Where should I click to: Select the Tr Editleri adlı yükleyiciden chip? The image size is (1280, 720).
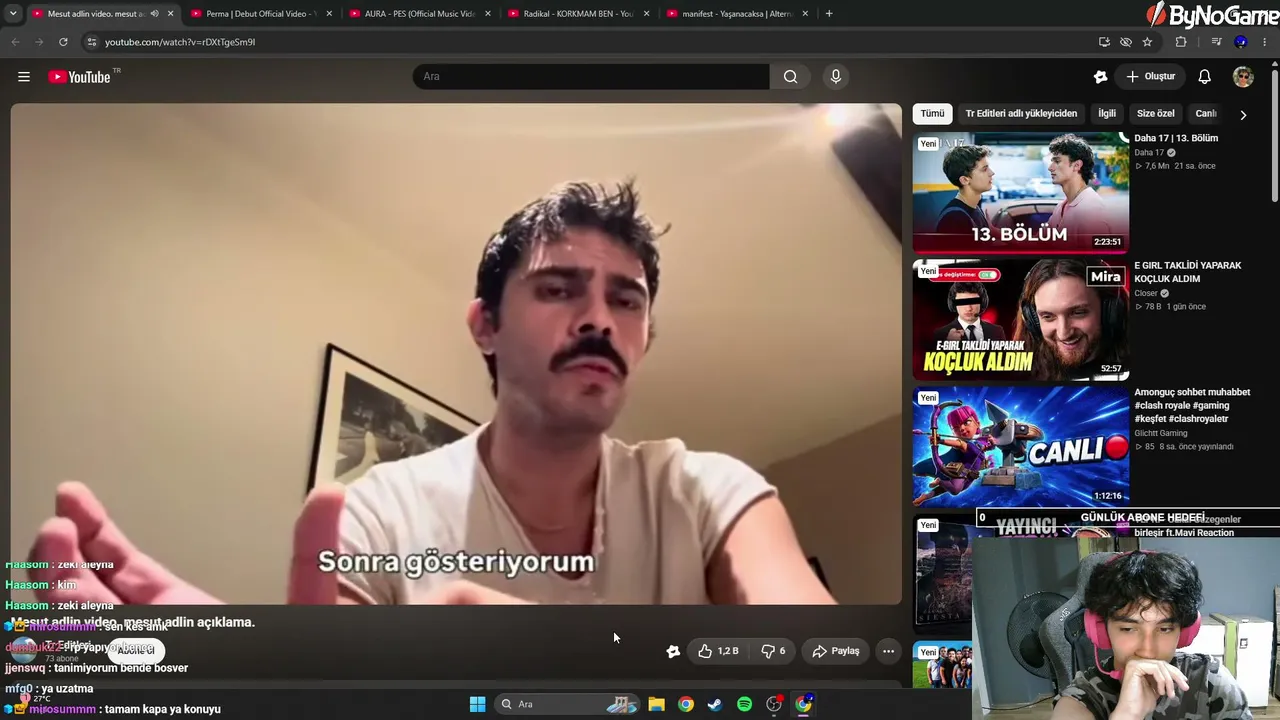click(1021, 114)
